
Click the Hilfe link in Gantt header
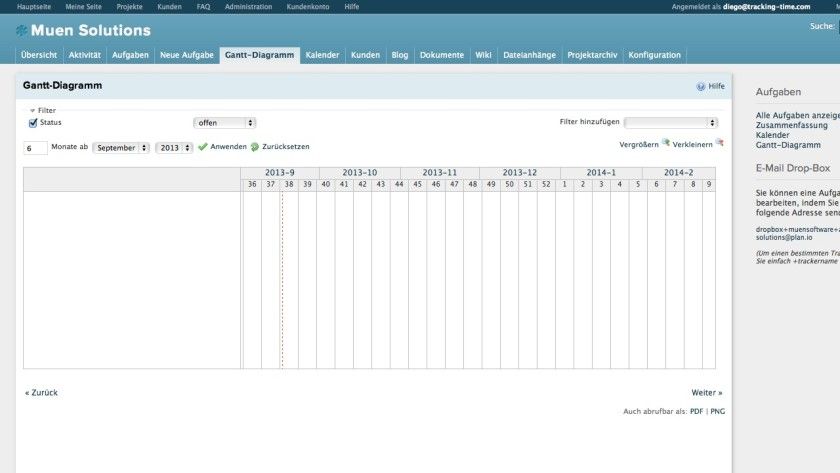tap(716, 86)
